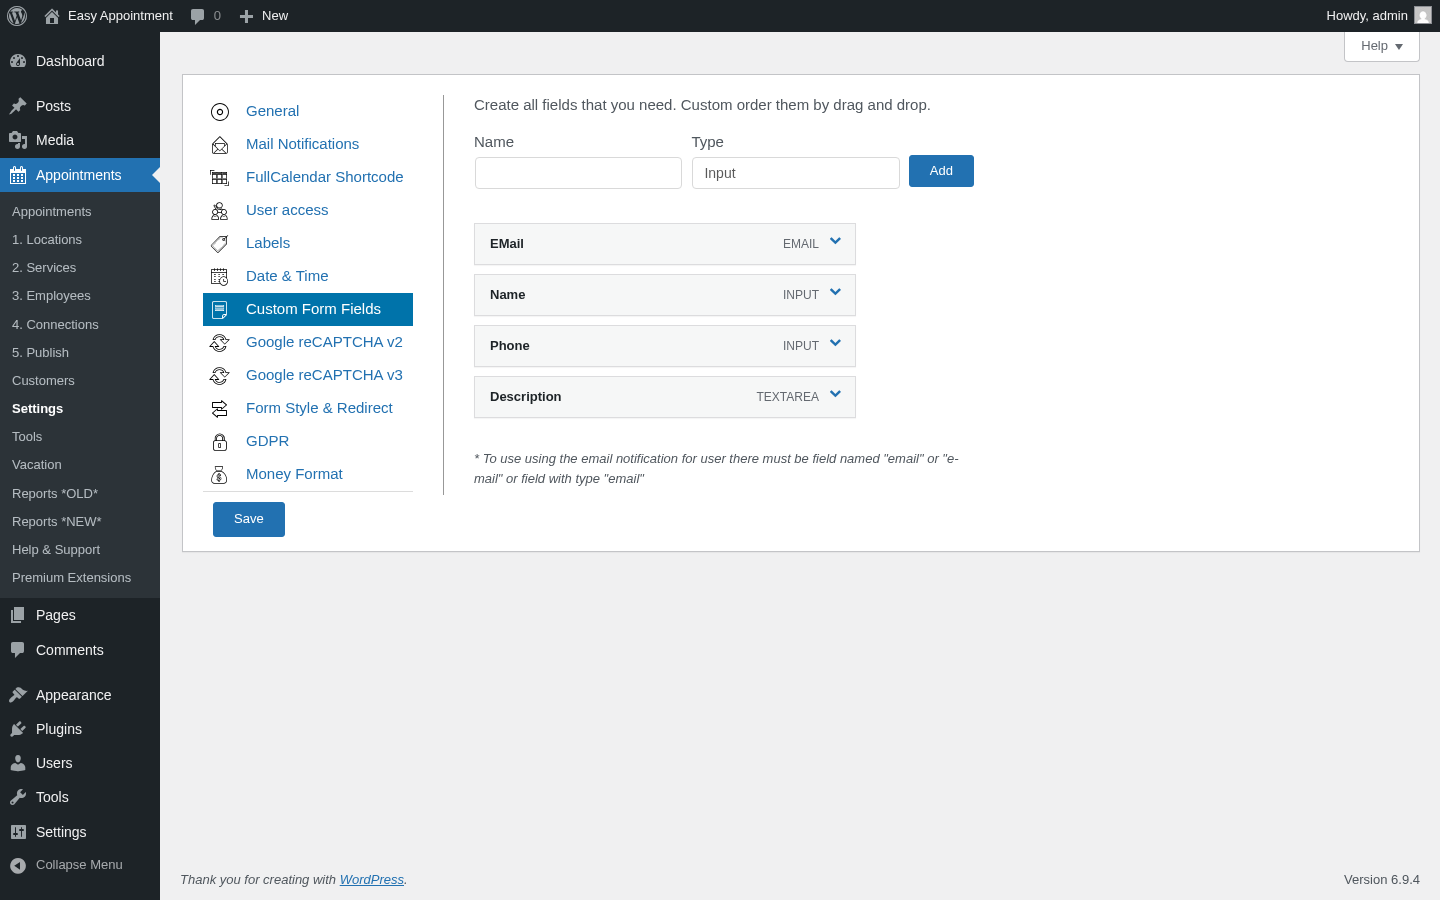Open 3. Employees submenu item
The height and width of the screenshot is (900, 1440).
coord(51,296)
